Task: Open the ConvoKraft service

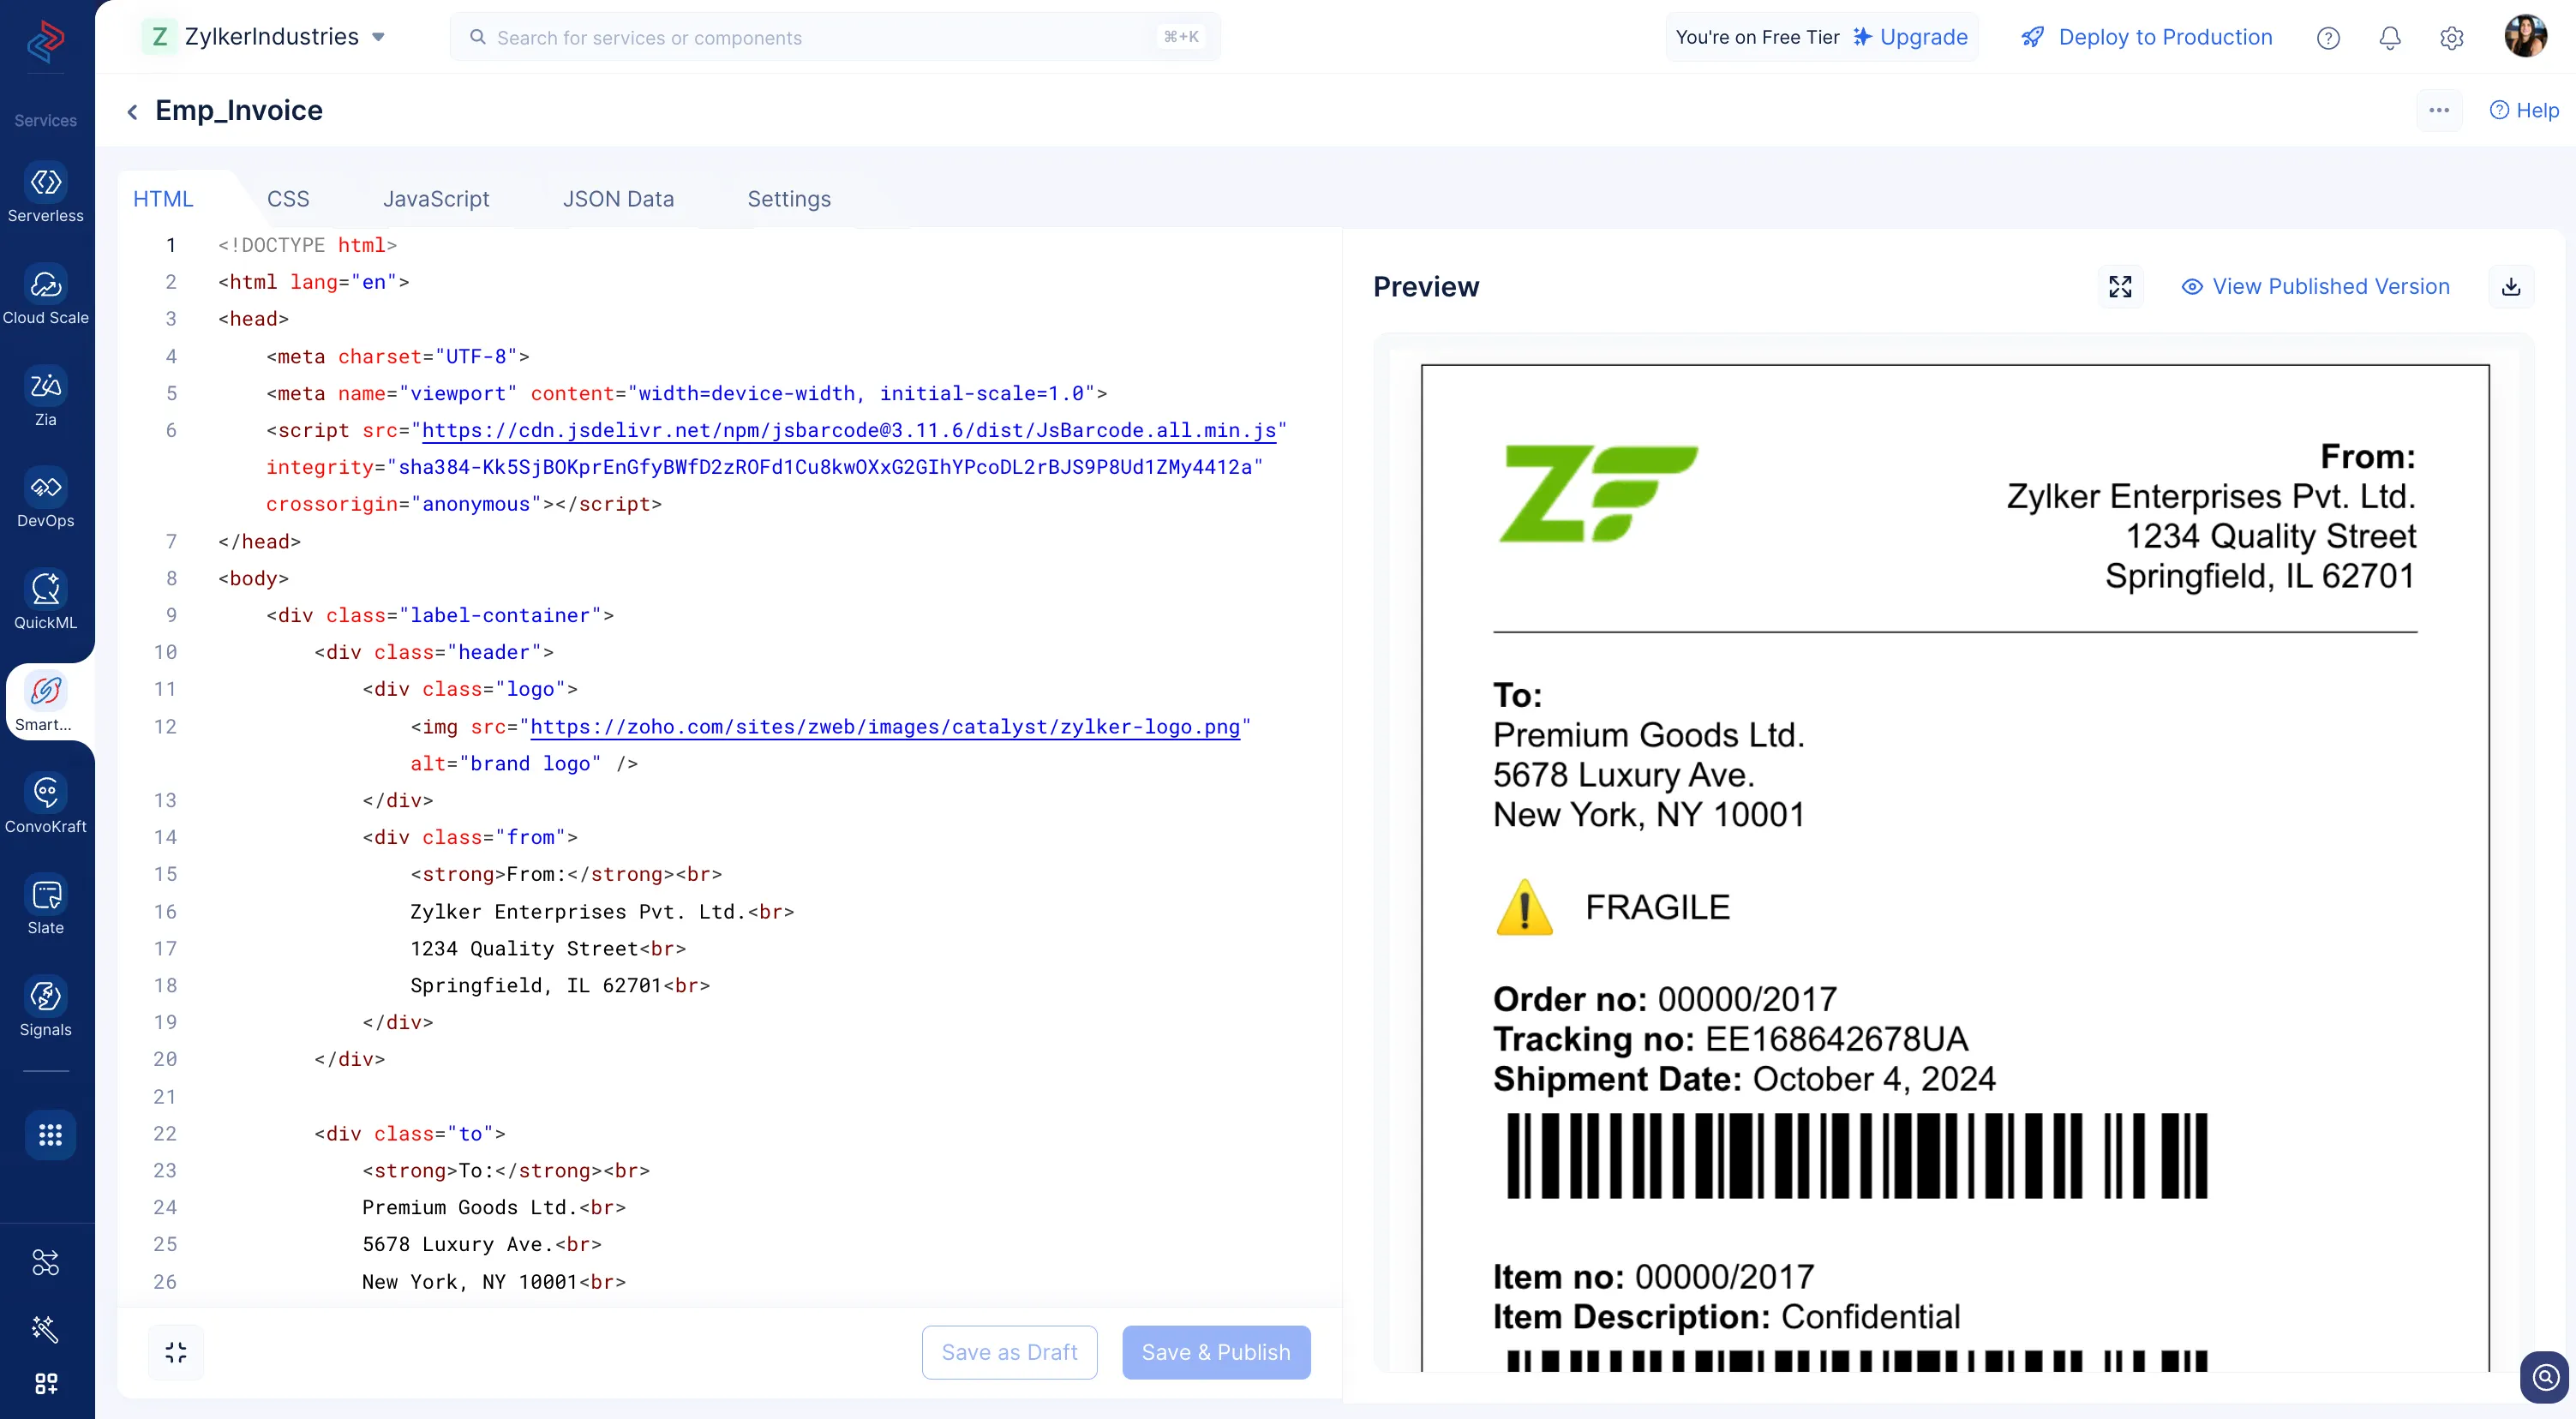Action: coord(45,803)
